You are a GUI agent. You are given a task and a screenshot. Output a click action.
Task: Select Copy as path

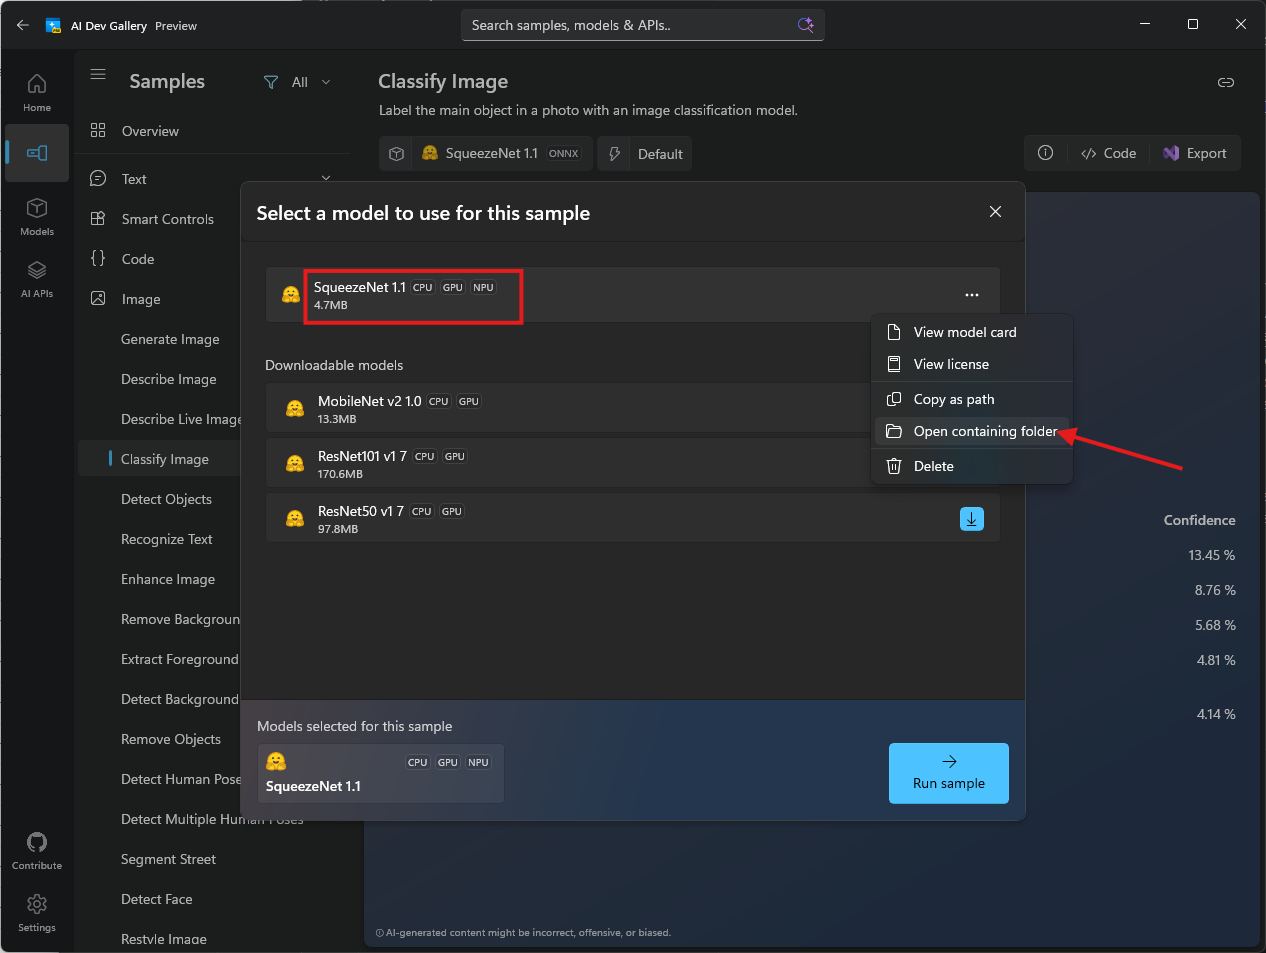click(972, 399)
